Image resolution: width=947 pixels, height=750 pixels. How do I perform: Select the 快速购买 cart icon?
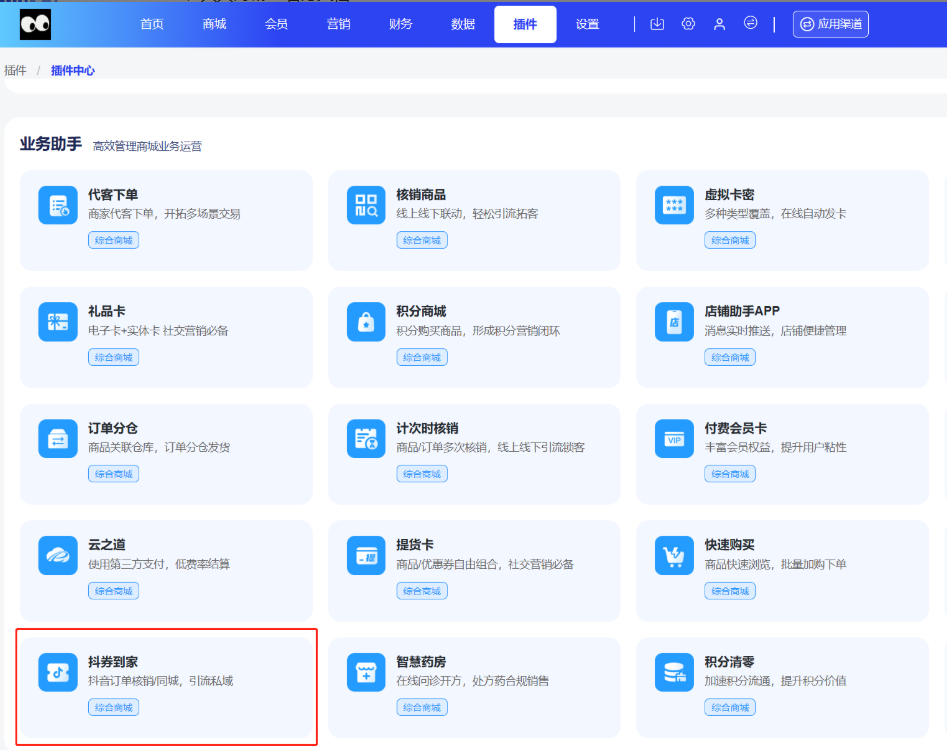674,556
